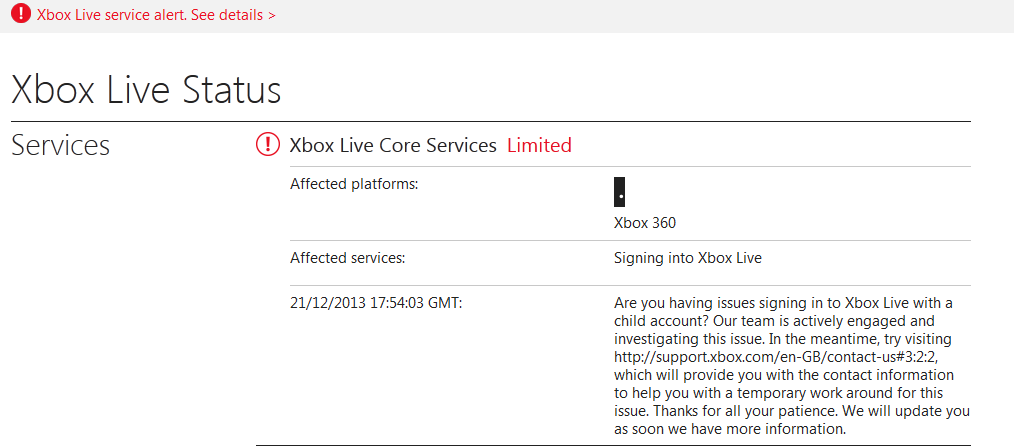Select the Xbox 360 platform name text
The height and width of the screenshot is (447, 1014).
coord(645,223)
